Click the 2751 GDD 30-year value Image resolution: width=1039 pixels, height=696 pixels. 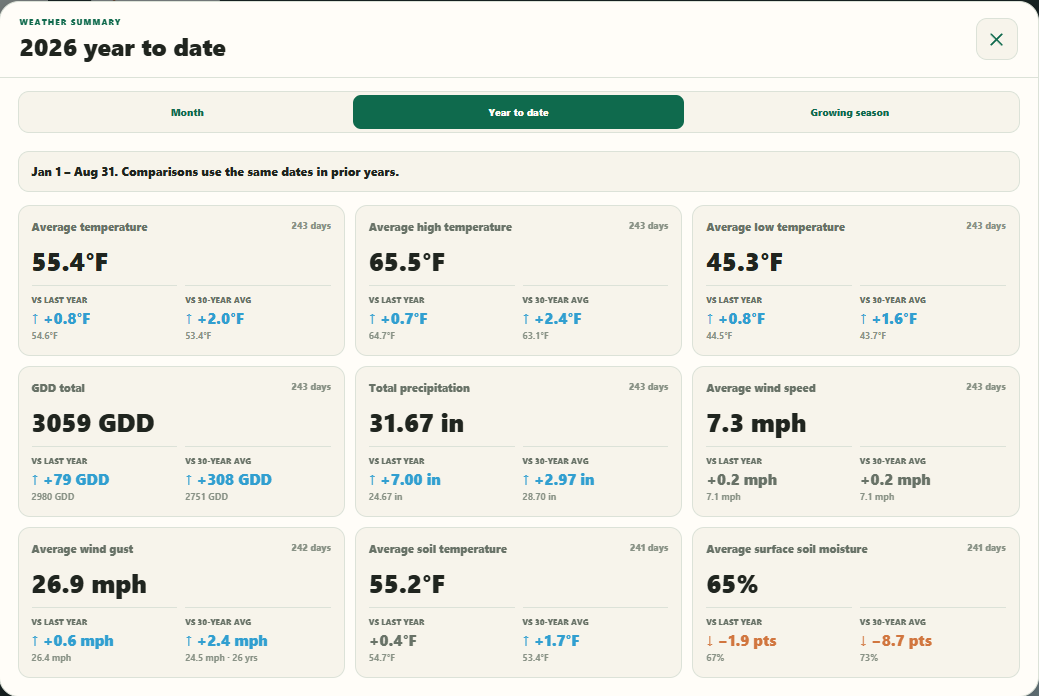pos(207,497)
